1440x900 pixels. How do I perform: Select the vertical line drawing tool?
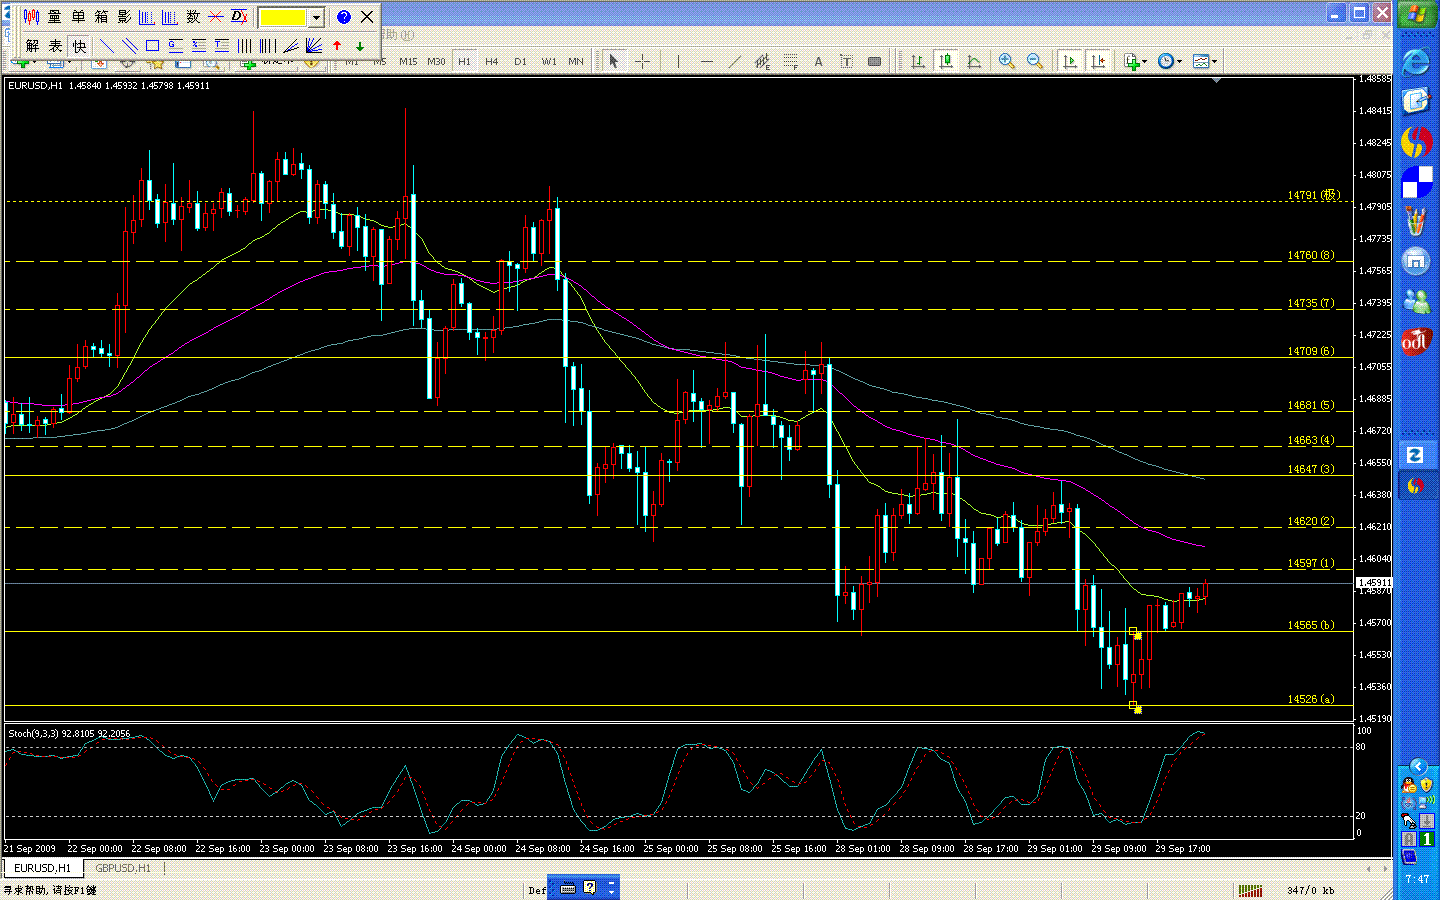(678, 62)
